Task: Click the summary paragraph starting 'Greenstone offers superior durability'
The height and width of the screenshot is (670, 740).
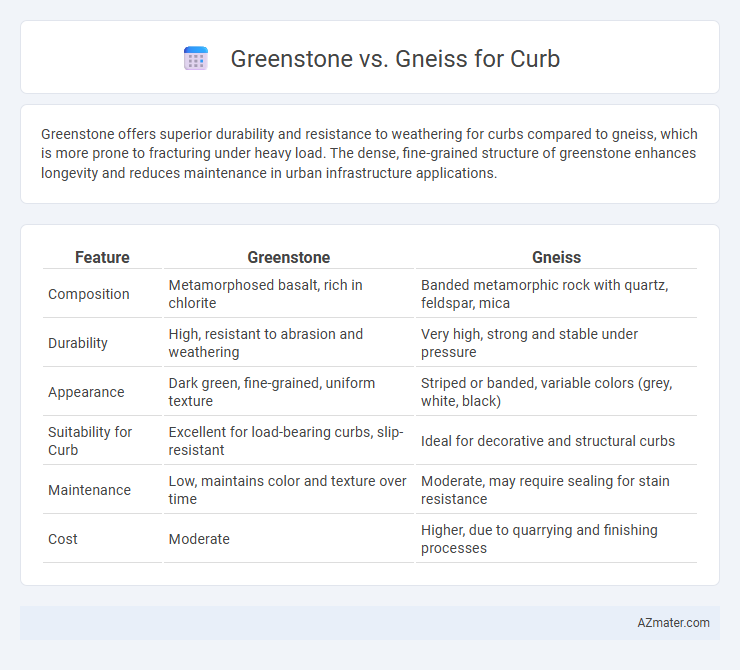Action: 370,153
